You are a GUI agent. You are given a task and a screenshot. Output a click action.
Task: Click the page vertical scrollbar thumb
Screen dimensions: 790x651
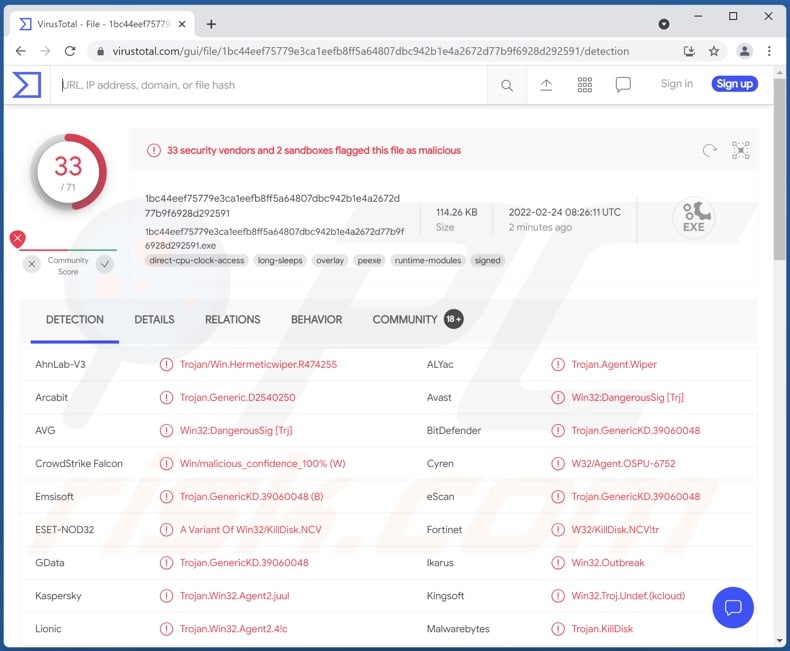click(x=779, y=169)
